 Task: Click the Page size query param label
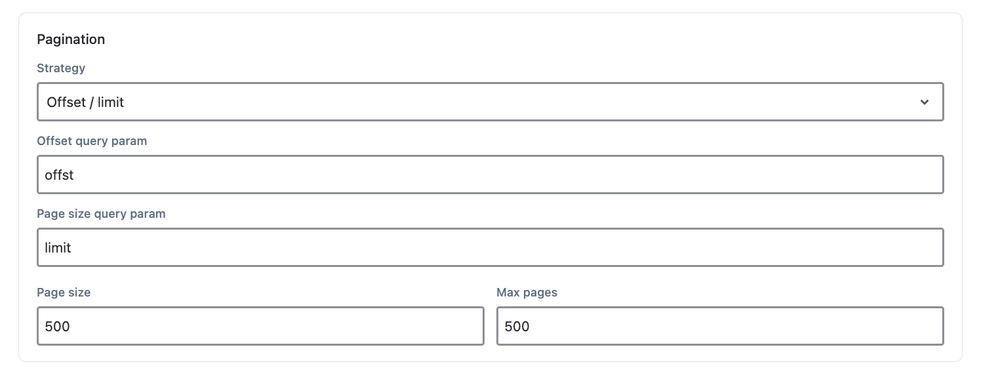101,214
